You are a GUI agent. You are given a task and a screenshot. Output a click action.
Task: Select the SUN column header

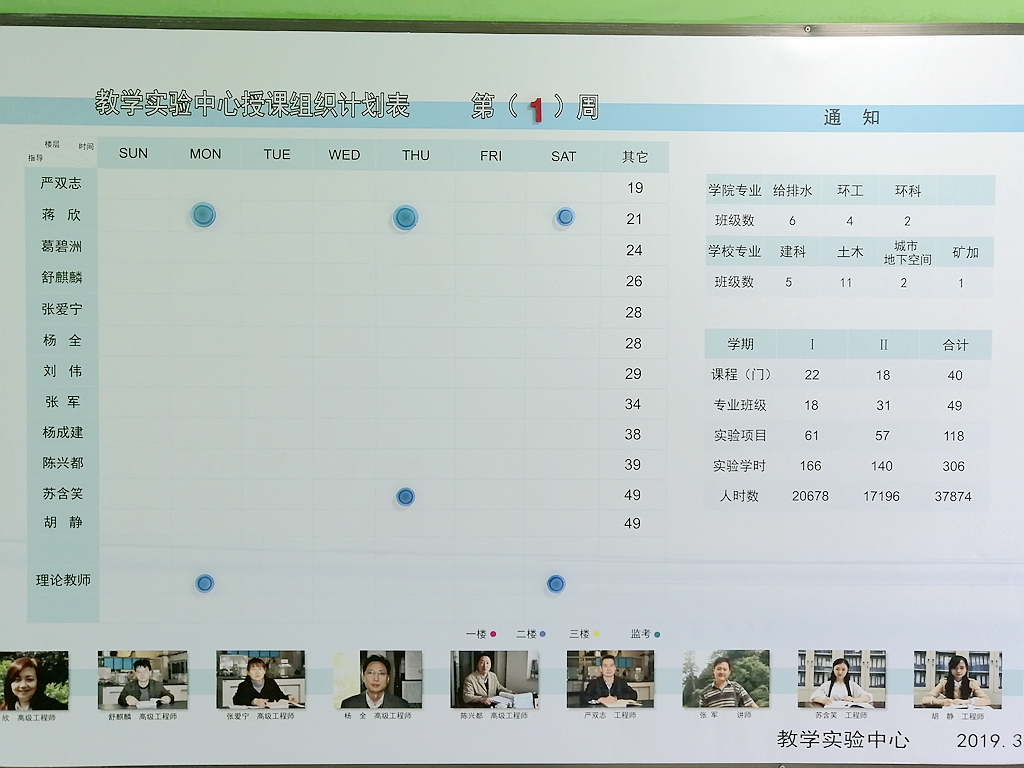133,153
